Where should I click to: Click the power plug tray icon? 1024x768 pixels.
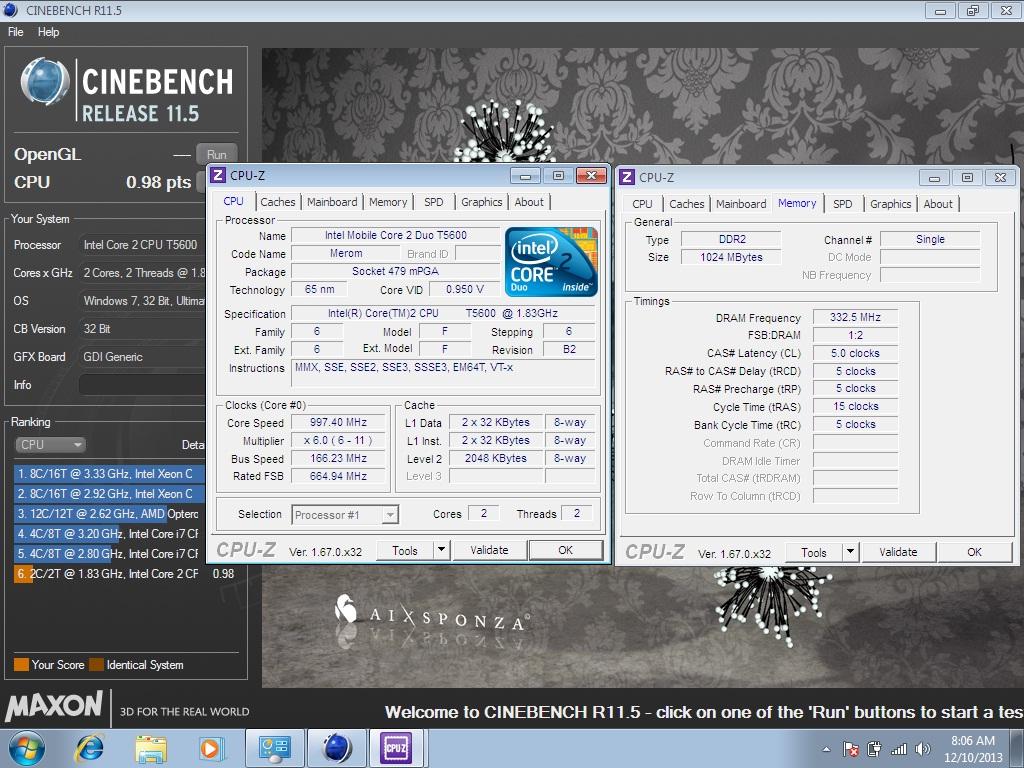click(x=874, y=749)
